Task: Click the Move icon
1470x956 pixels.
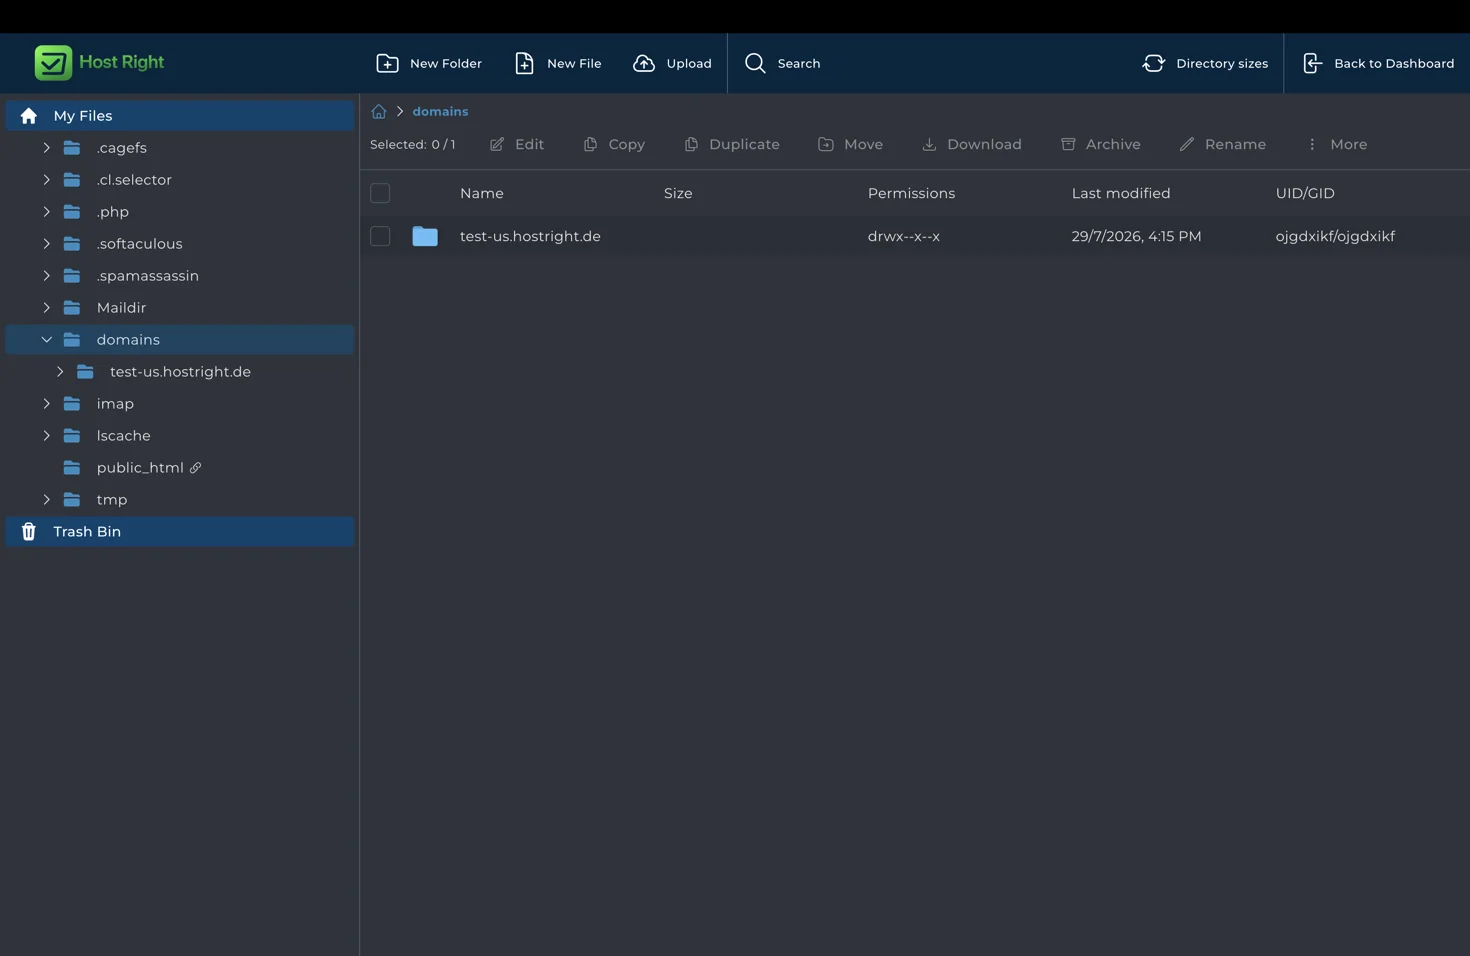Action: (x=826, y=144)
